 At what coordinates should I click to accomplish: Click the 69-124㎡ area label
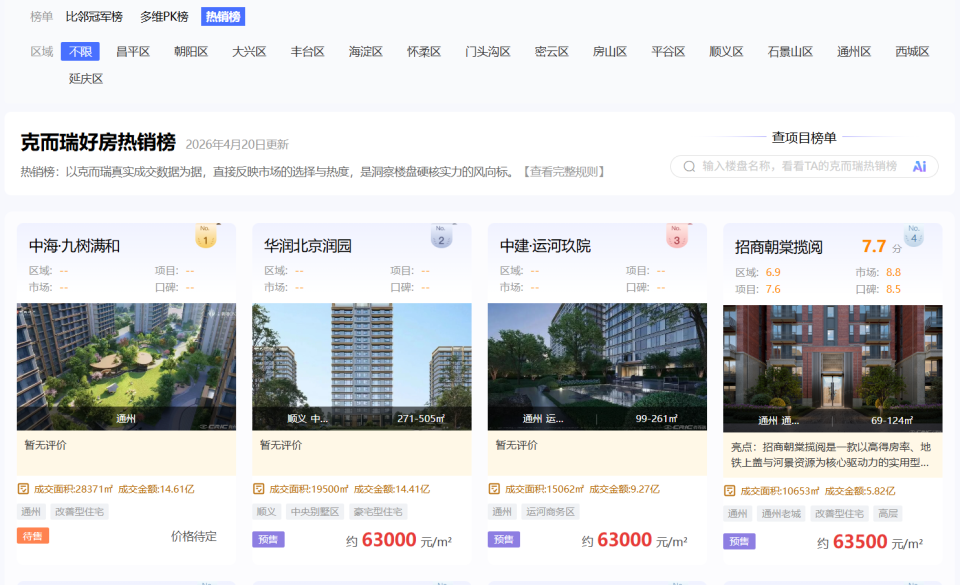892,420
